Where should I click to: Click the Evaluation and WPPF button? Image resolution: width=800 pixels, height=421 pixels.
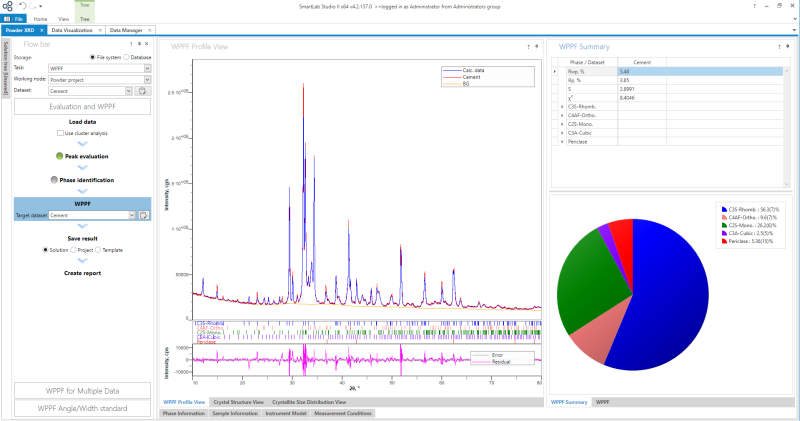[x=82, y=107]
